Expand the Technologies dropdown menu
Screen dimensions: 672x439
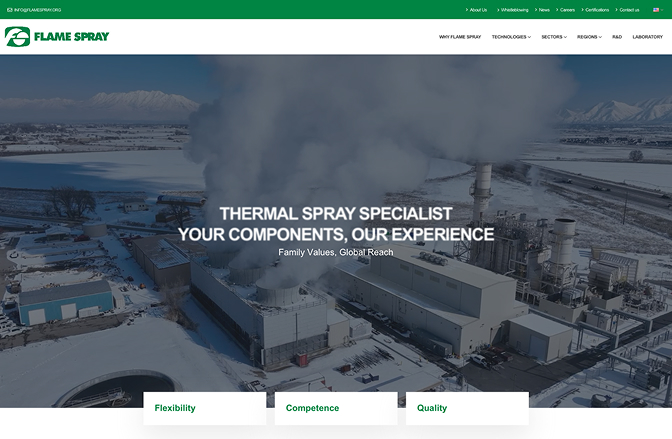[511, 37]
